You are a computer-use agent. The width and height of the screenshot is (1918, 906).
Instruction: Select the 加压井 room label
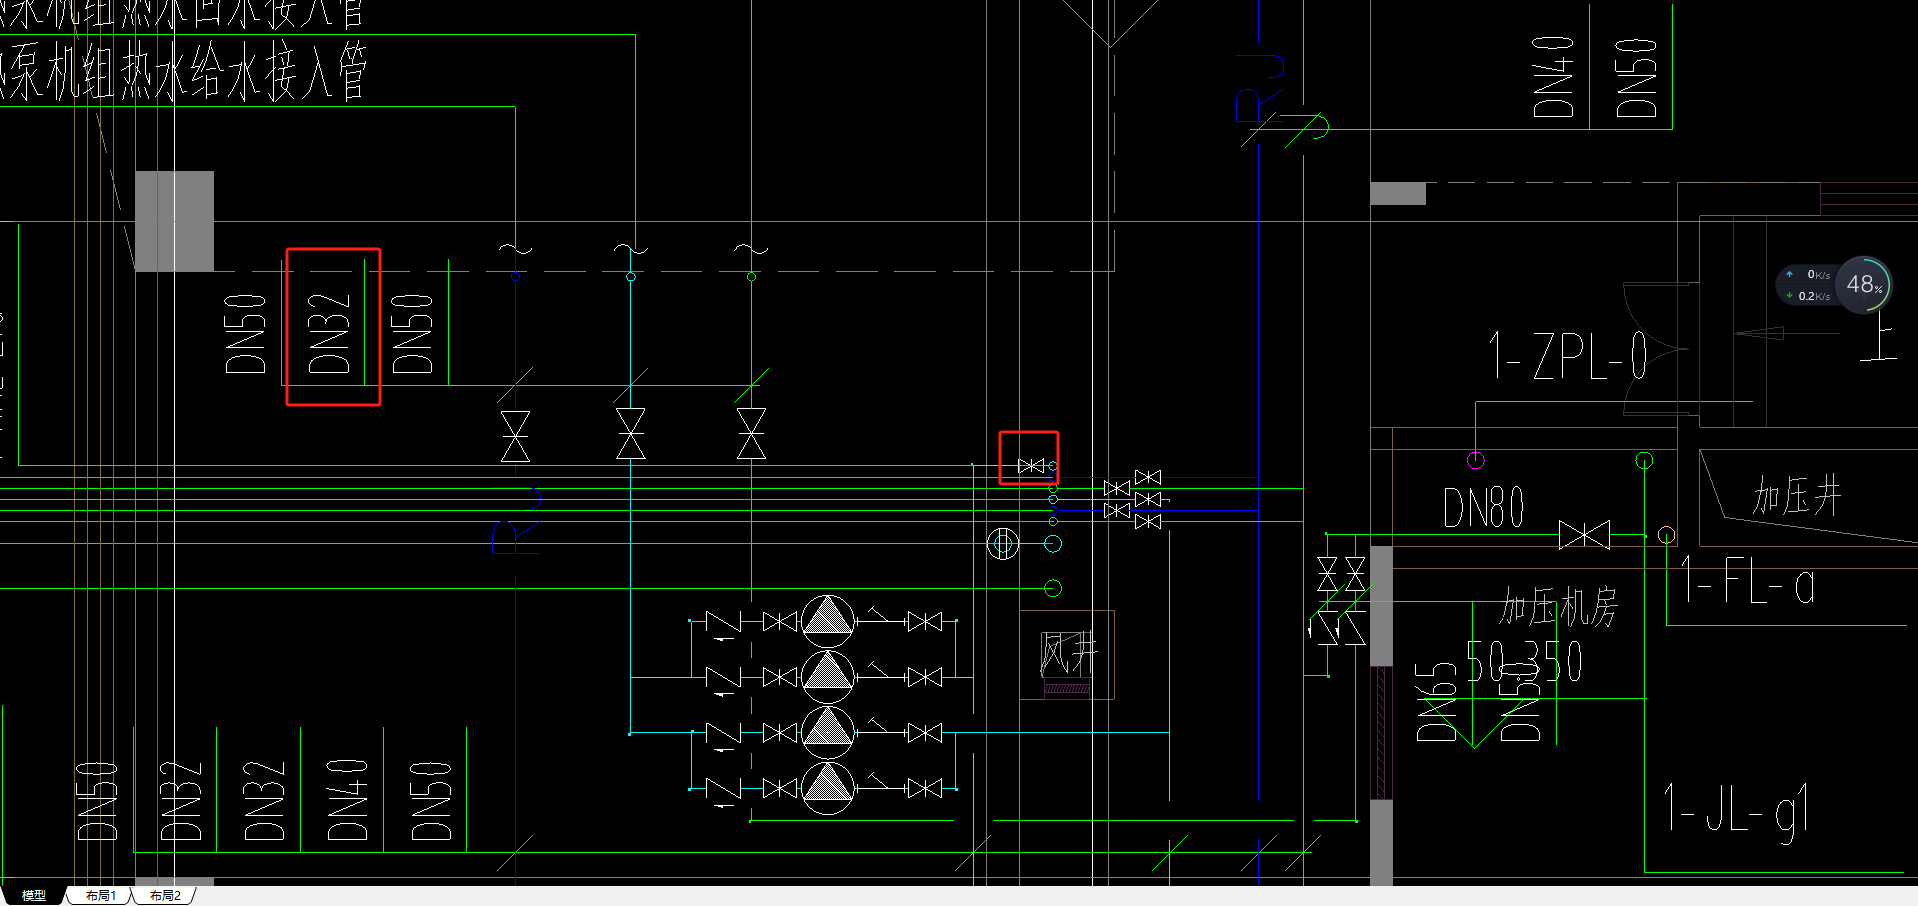tap(1796, 495)
